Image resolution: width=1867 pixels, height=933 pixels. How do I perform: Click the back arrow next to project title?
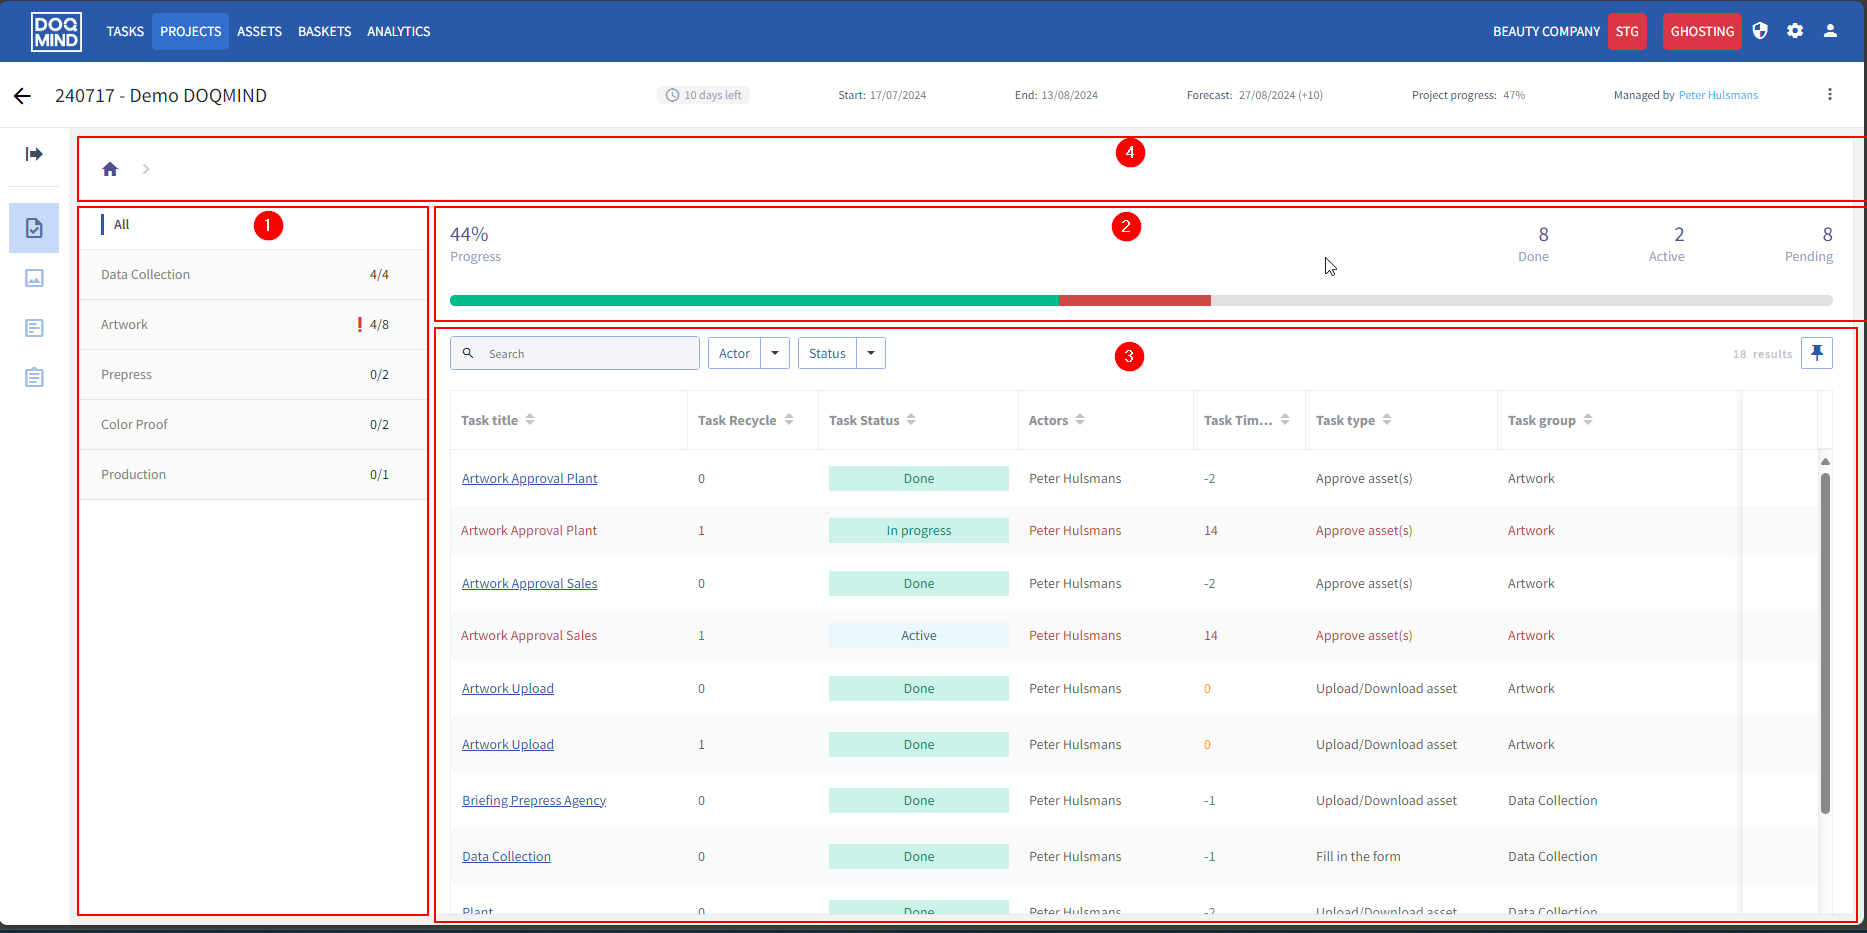coord(22,96)
